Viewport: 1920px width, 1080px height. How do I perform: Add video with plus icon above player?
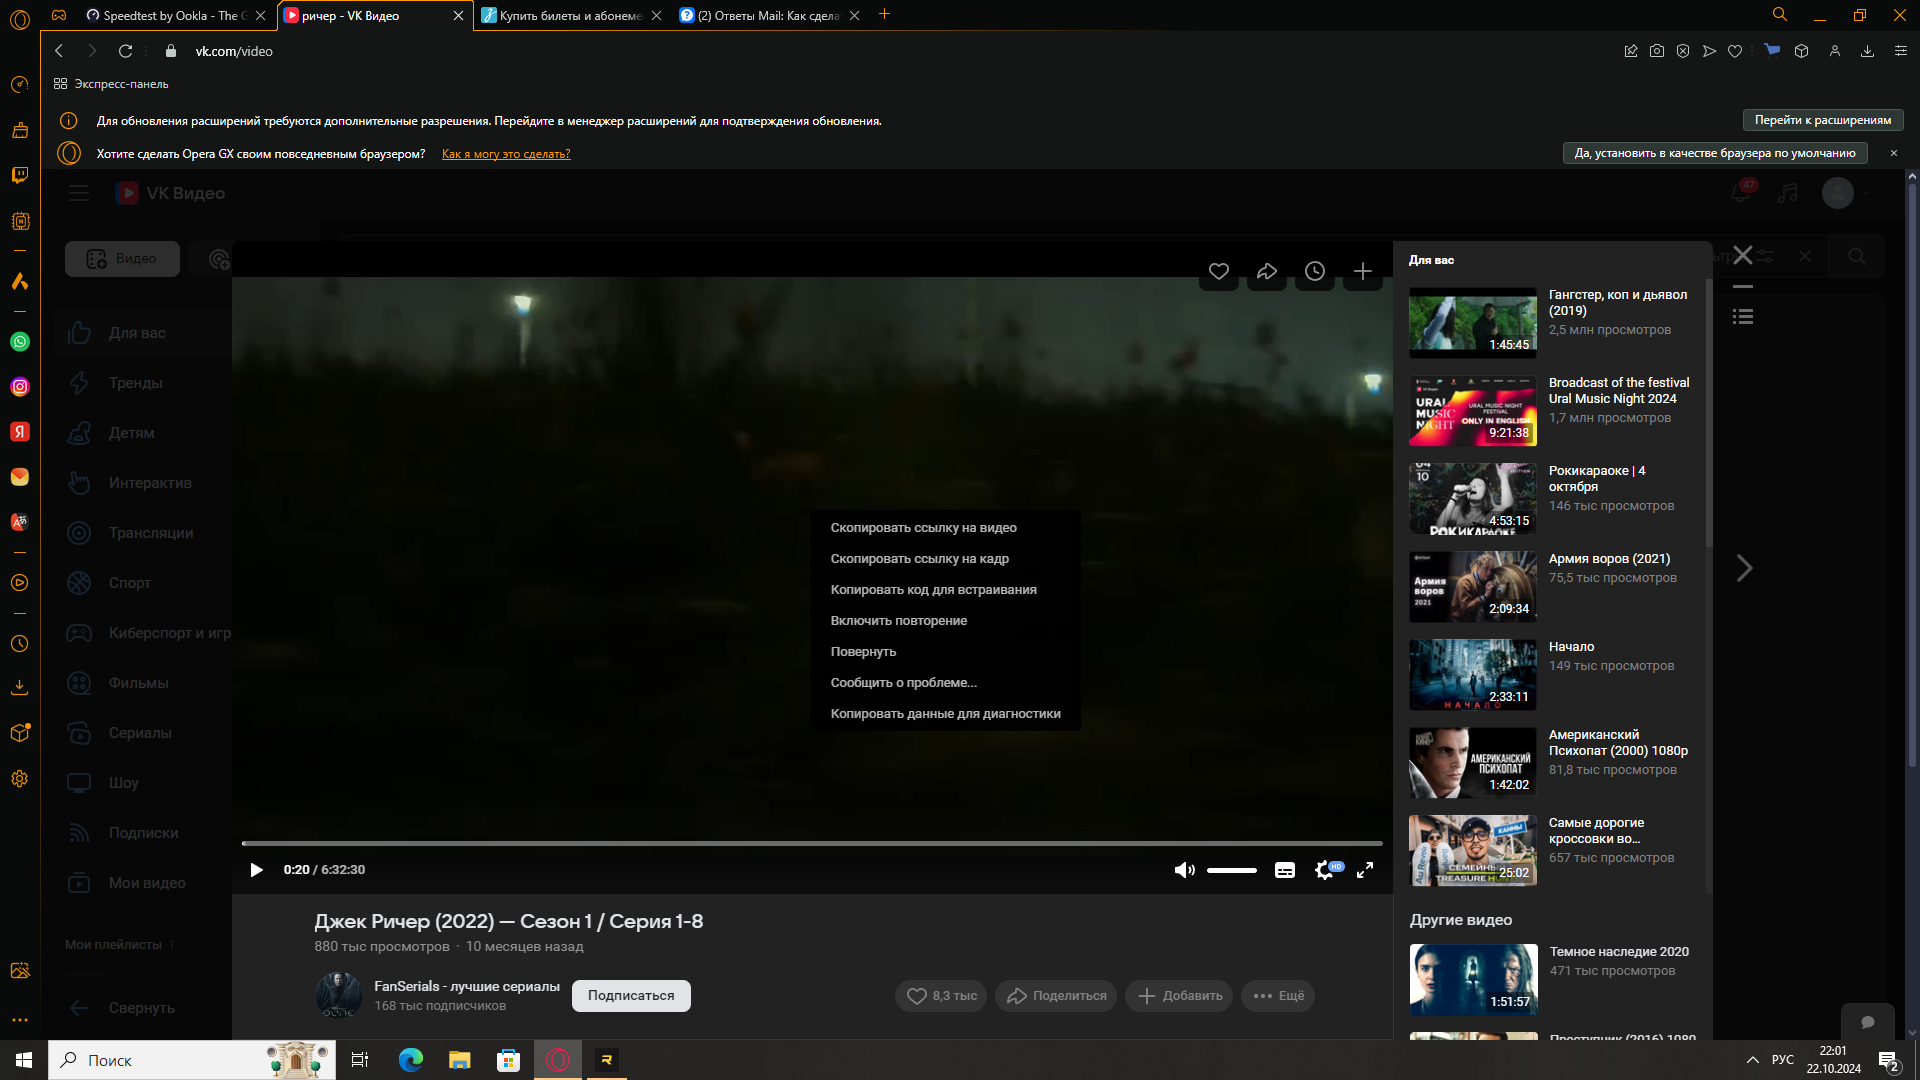[1363, 271]
